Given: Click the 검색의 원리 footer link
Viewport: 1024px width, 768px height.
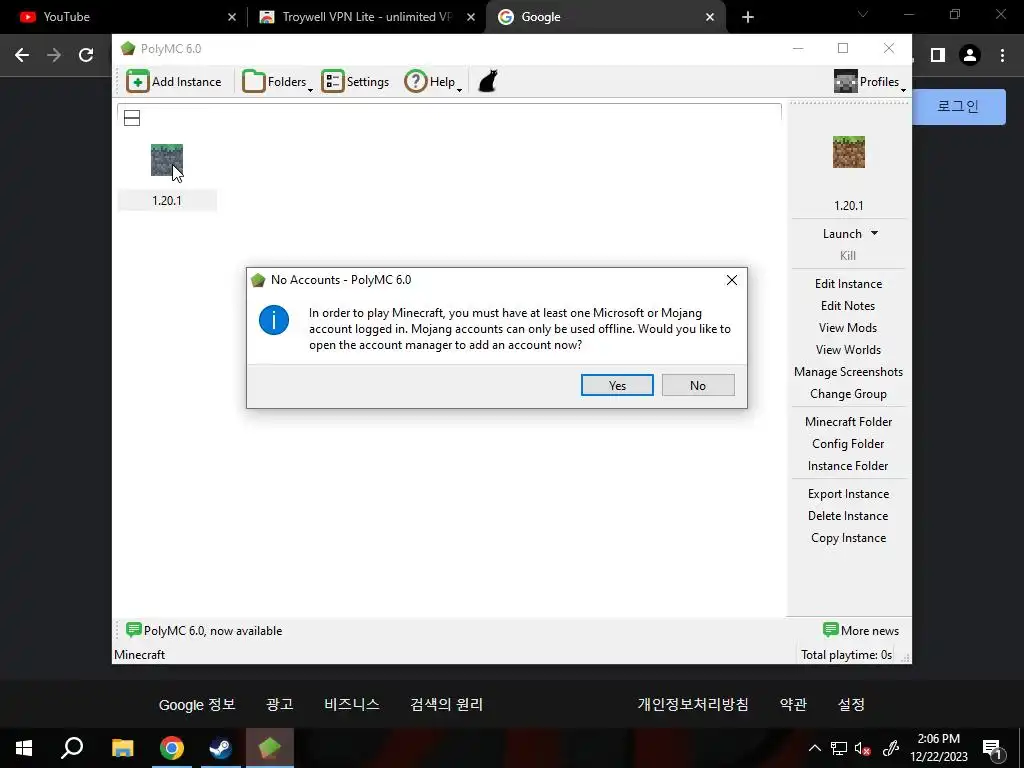Looking at the screenshot, I should (x=446, y=705).
